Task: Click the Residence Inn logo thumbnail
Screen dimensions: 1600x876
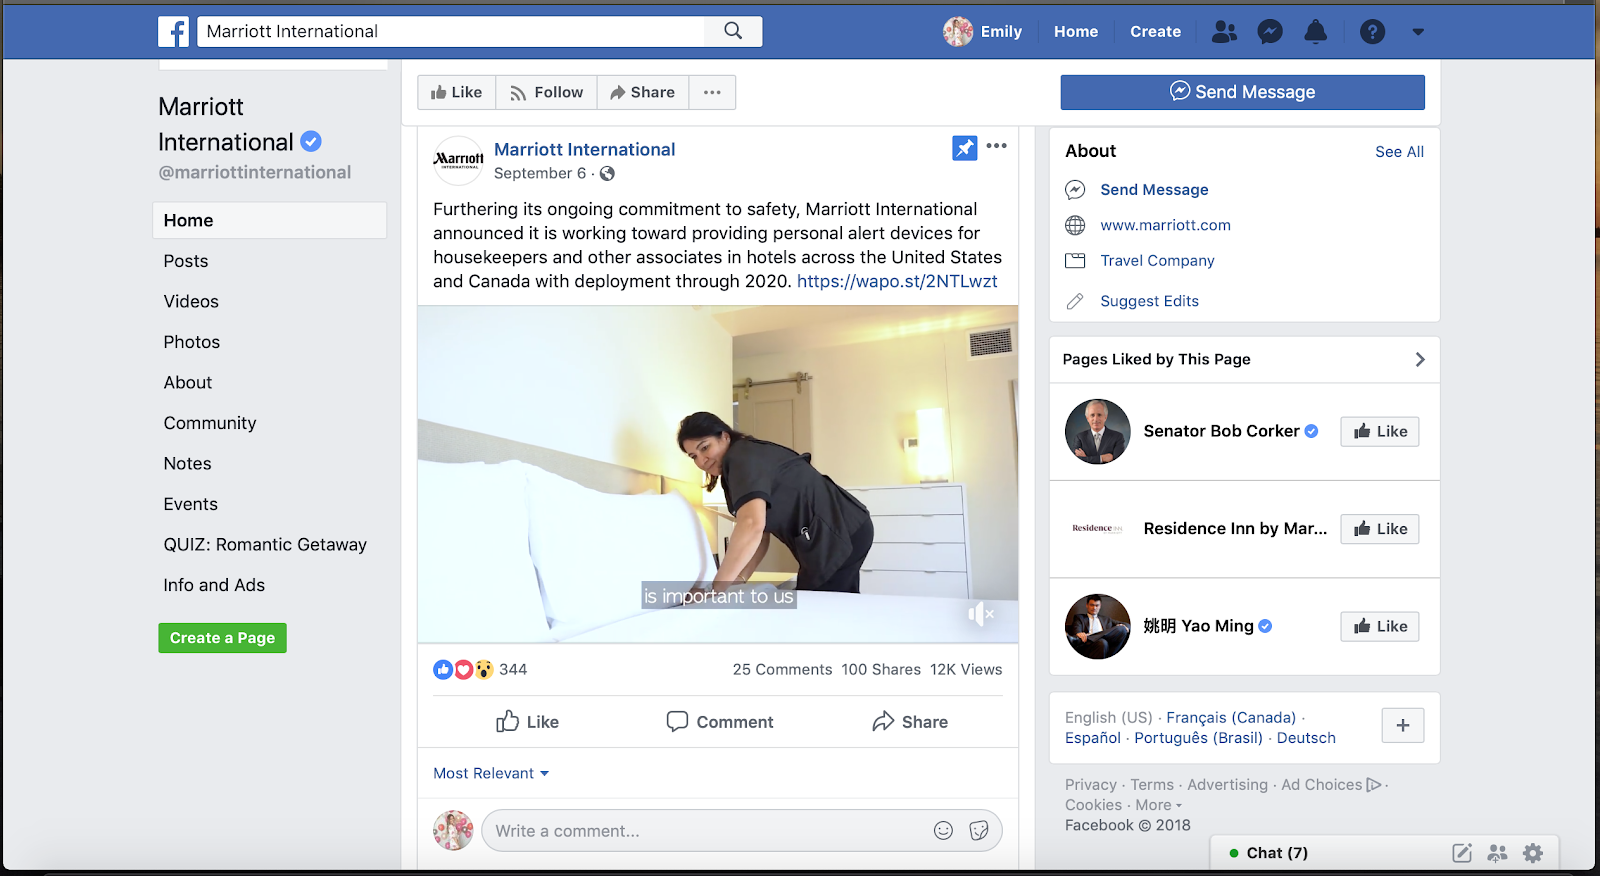Action: pyautogui.click(x=1098, y=529)
